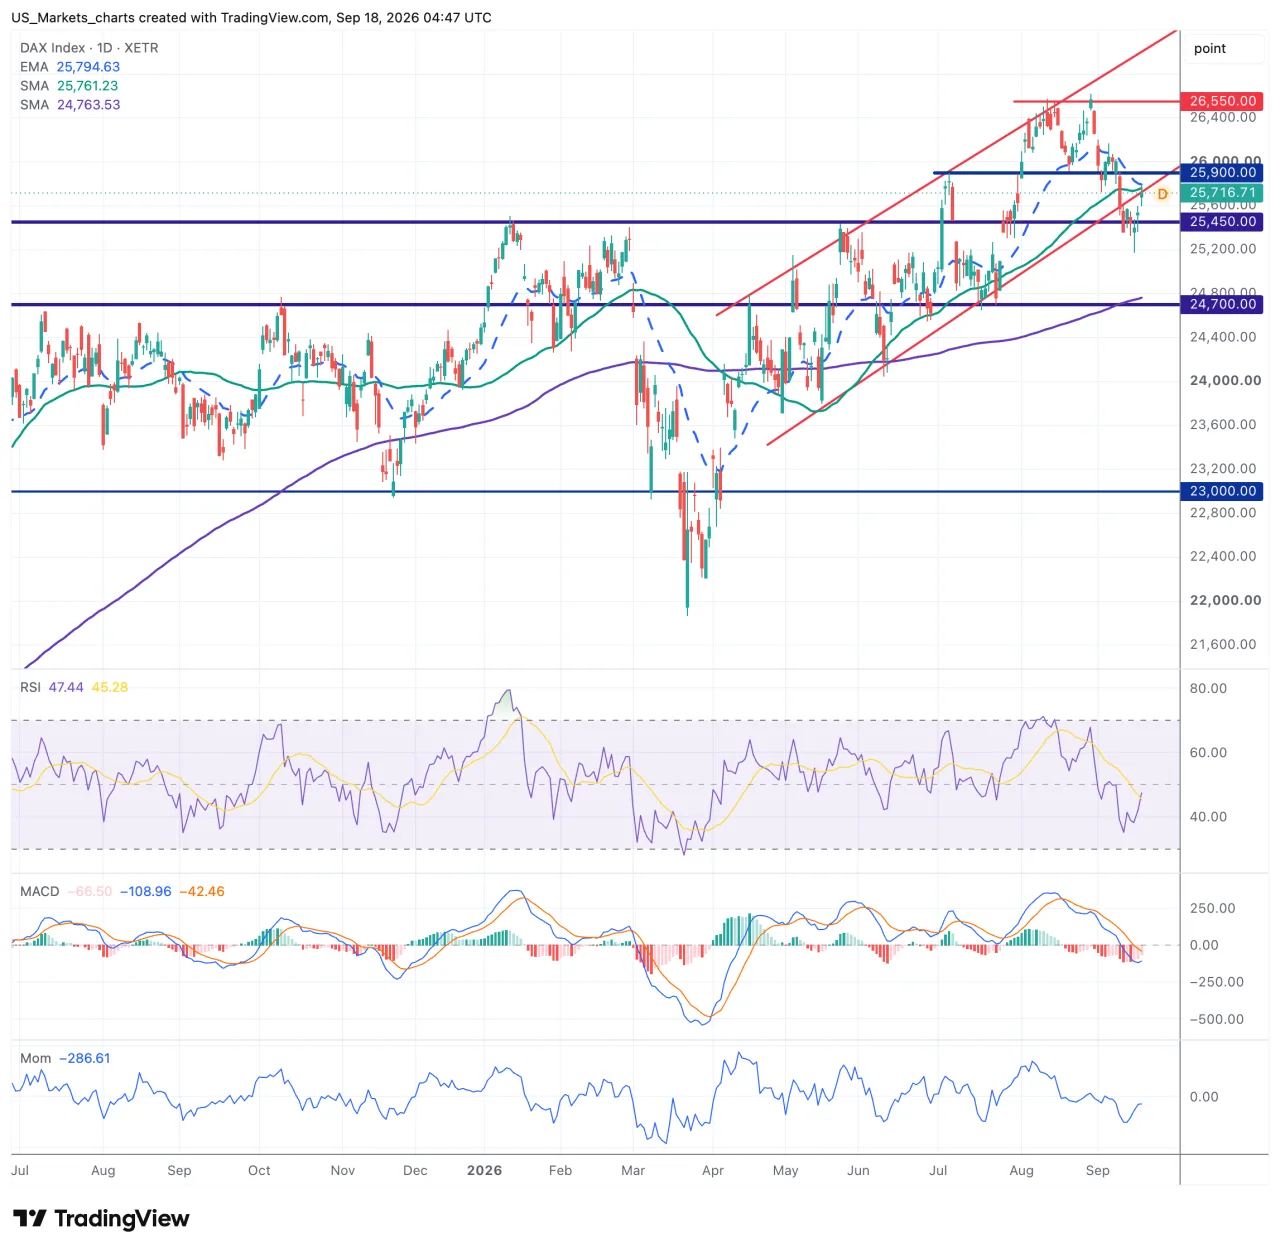Image resolution: width=1280 pixels, height=1252 pixels.
Task: Click the MACD indicator label
Action: tap(40, 891)
